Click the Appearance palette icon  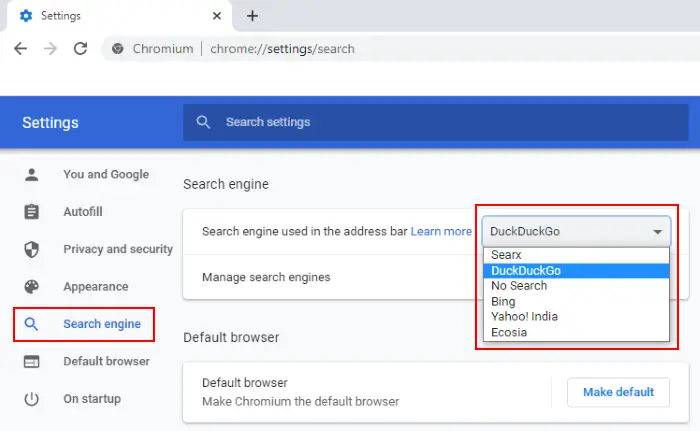point(31,287)
